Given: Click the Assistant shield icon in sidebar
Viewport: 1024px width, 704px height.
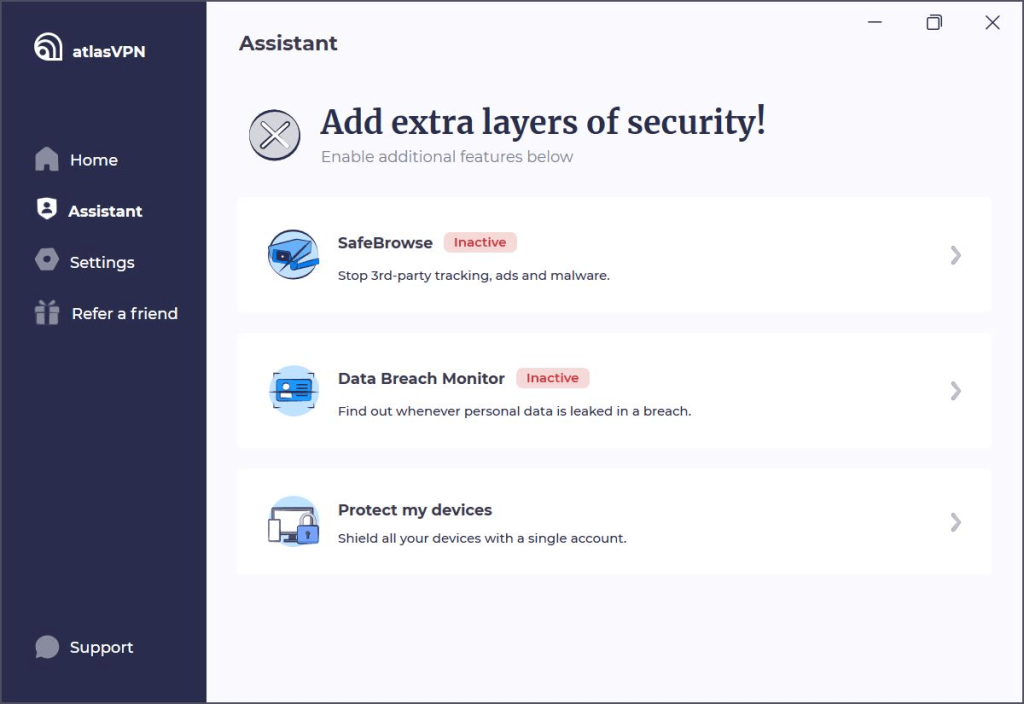Looking at the screenshot, I should [47, 209].
